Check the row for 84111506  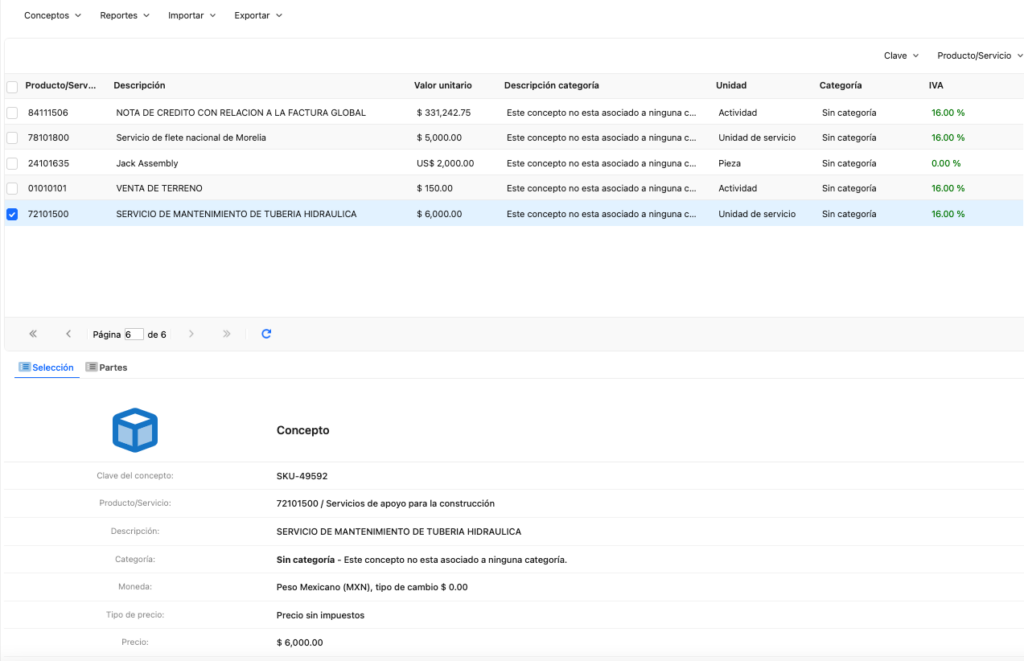coord(12,113)
